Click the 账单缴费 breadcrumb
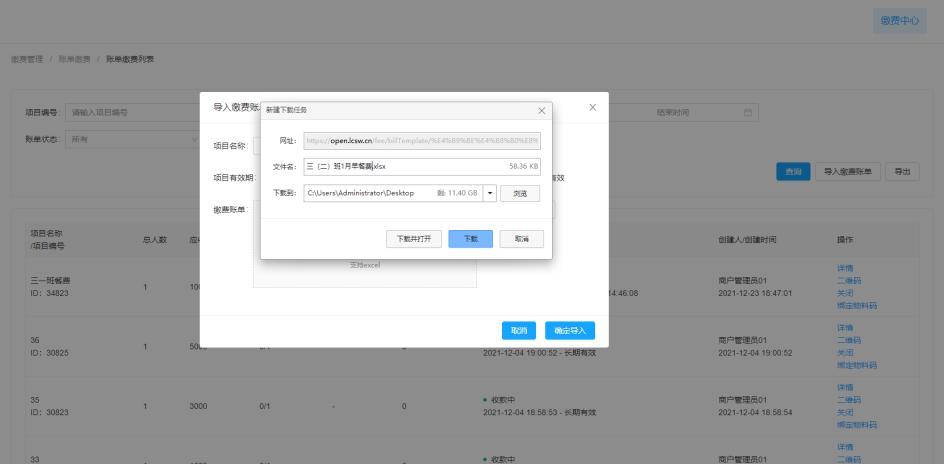 [x=75, y=59]
